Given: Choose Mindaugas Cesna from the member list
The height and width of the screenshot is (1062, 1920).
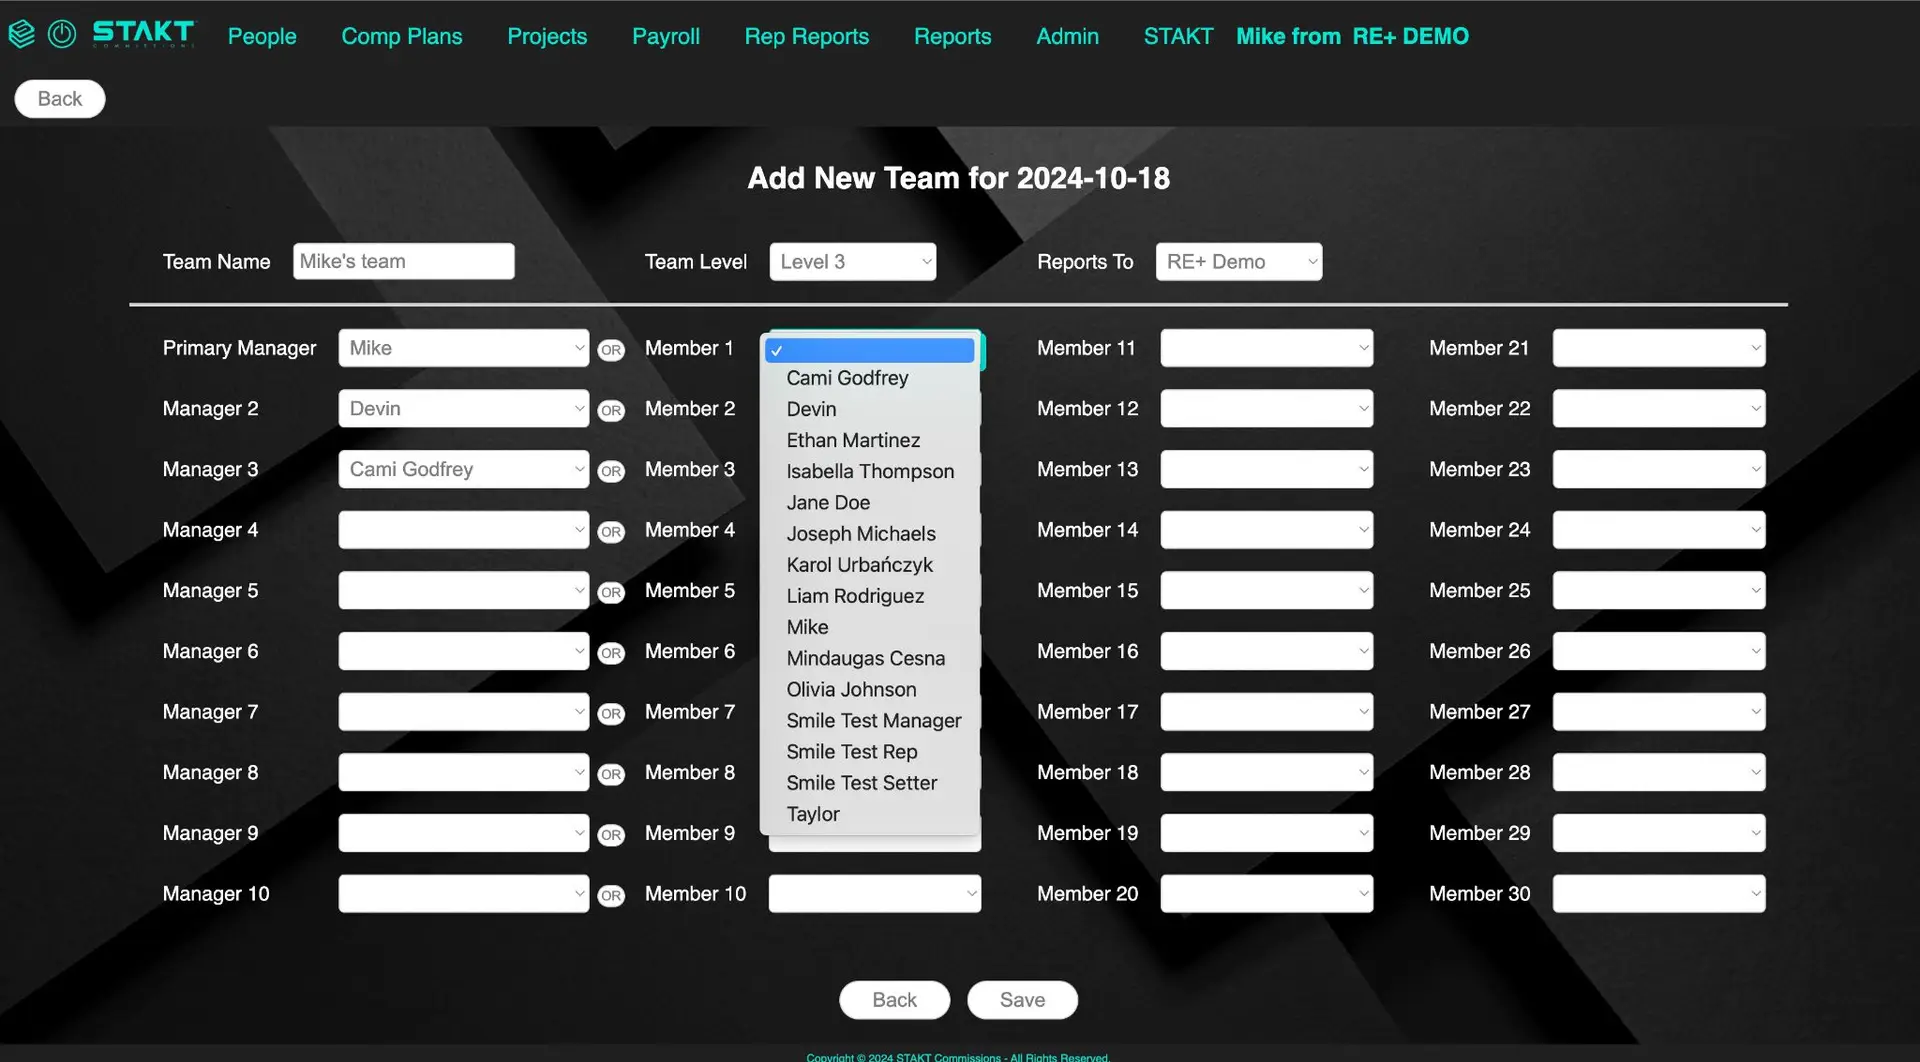Looking at the screenshot, I should tap(865, 658).
